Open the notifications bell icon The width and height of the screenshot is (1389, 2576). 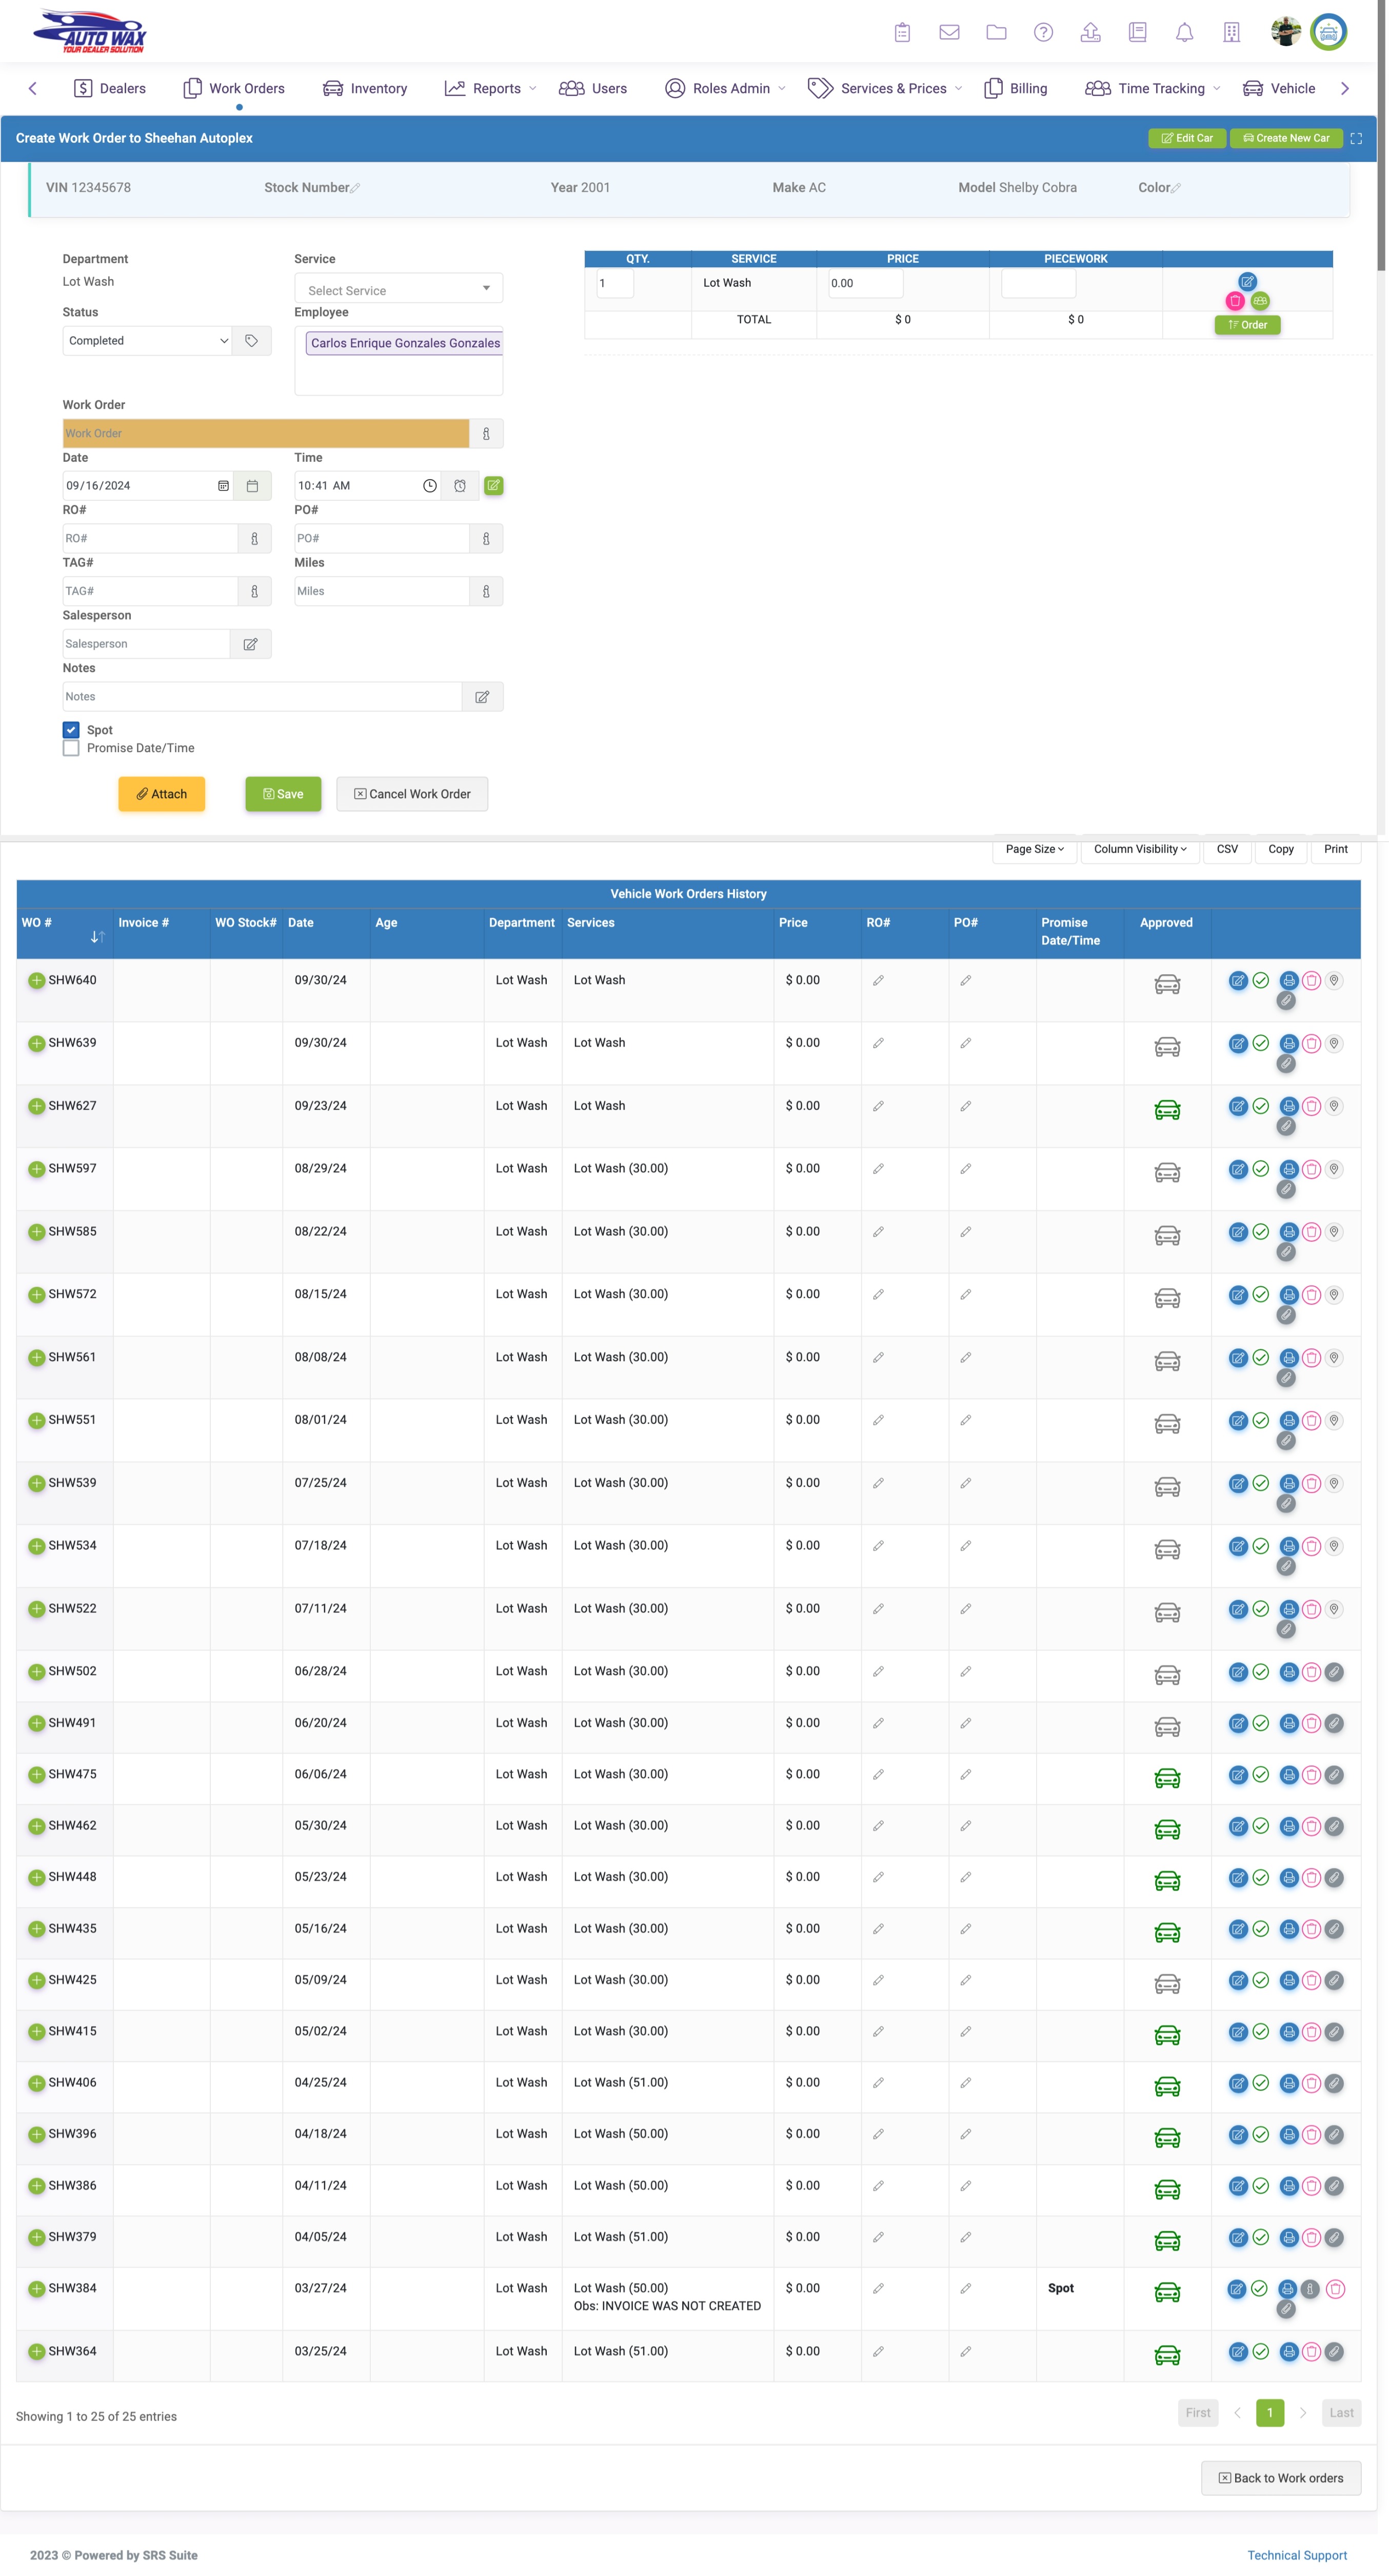click(x=1184, y=33)
